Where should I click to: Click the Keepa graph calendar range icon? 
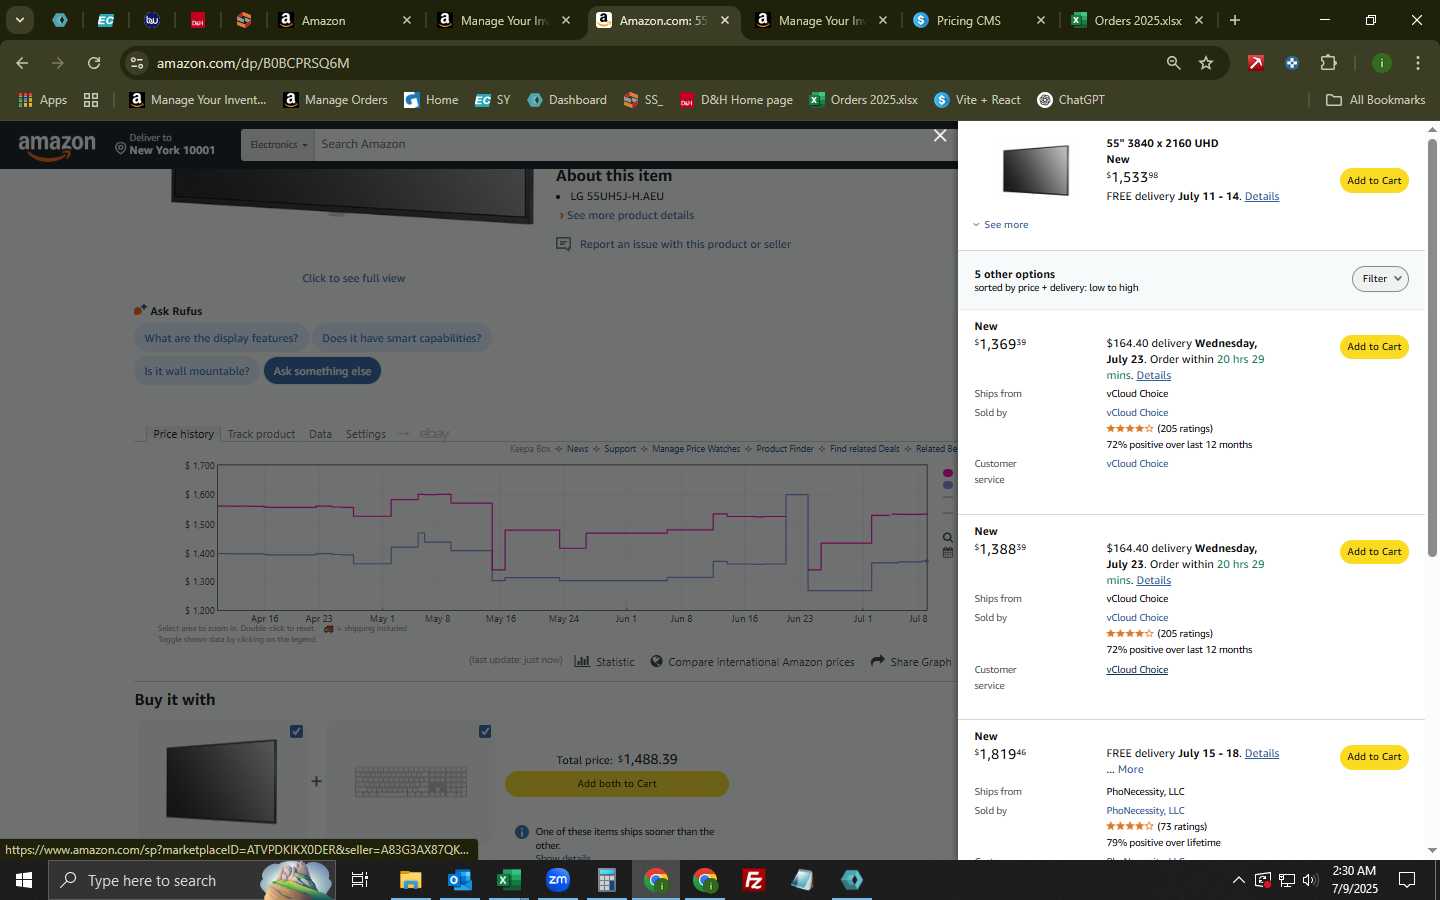tap(948, 552)
